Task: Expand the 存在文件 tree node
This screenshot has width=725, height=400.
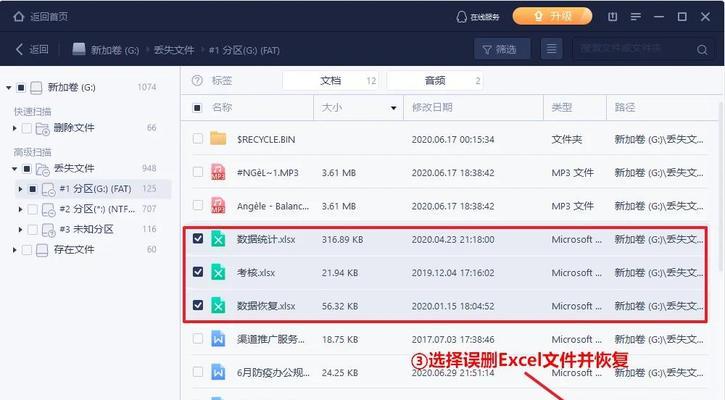Action: point(14,250)
